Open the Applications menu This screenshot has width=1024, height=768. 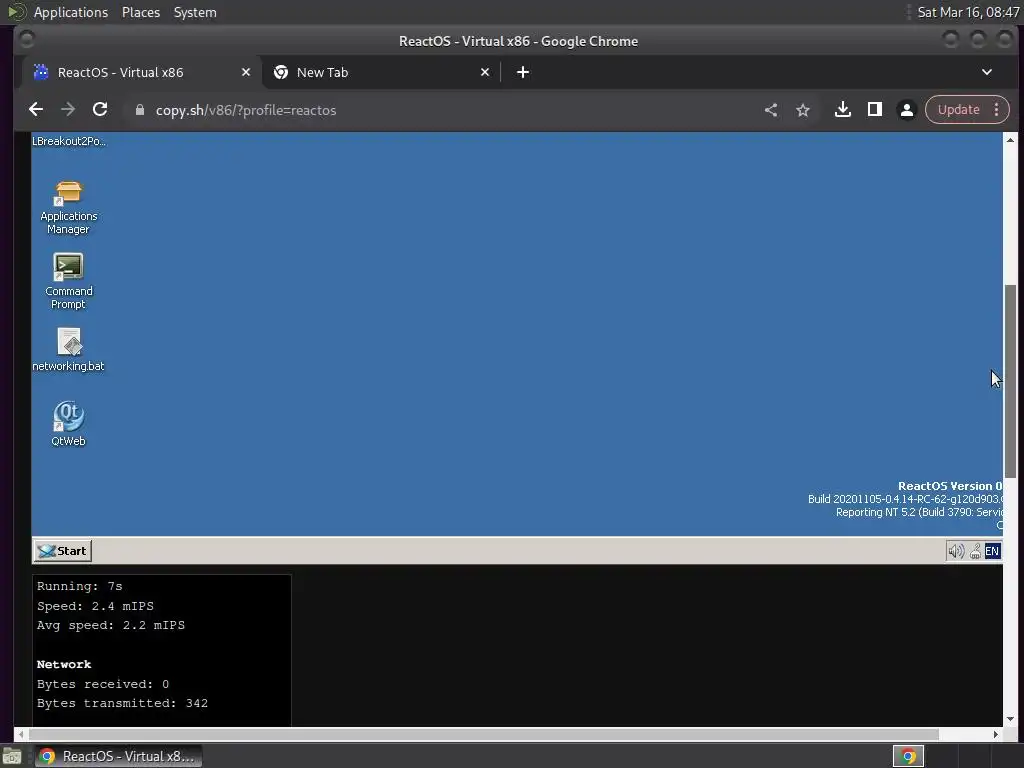tap(71, 12)
